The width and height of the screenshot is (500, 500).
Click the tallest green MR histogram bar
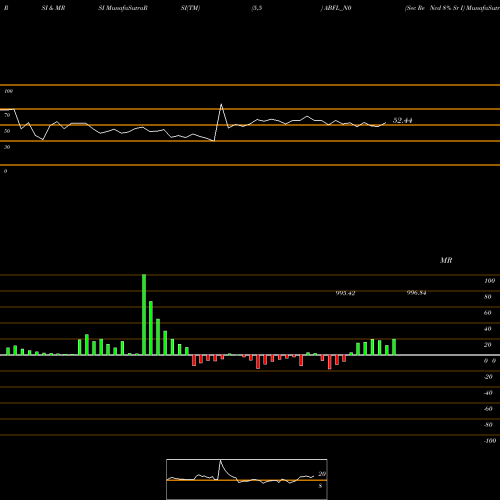coord(144,315)
